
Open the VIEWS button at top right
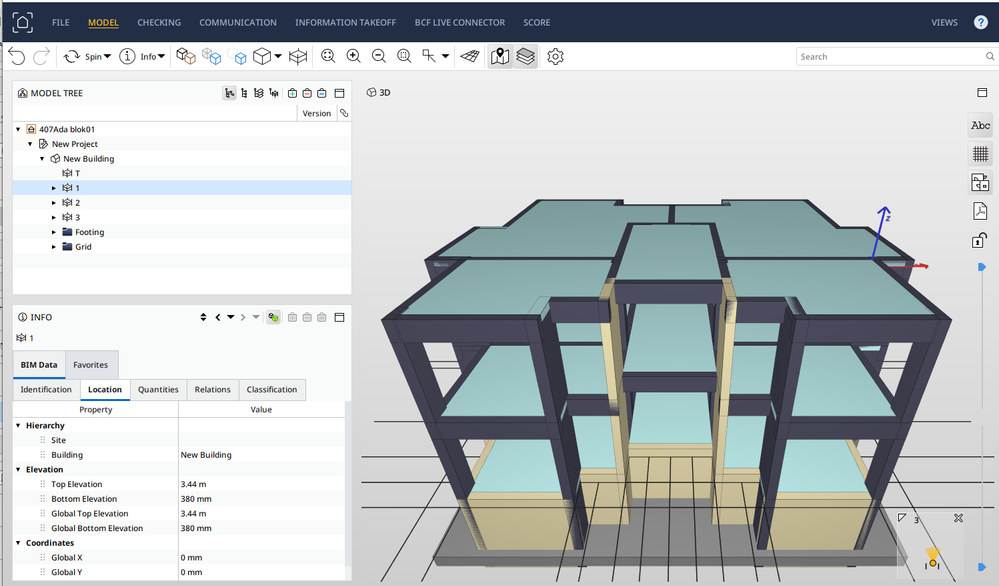point(944,22)
